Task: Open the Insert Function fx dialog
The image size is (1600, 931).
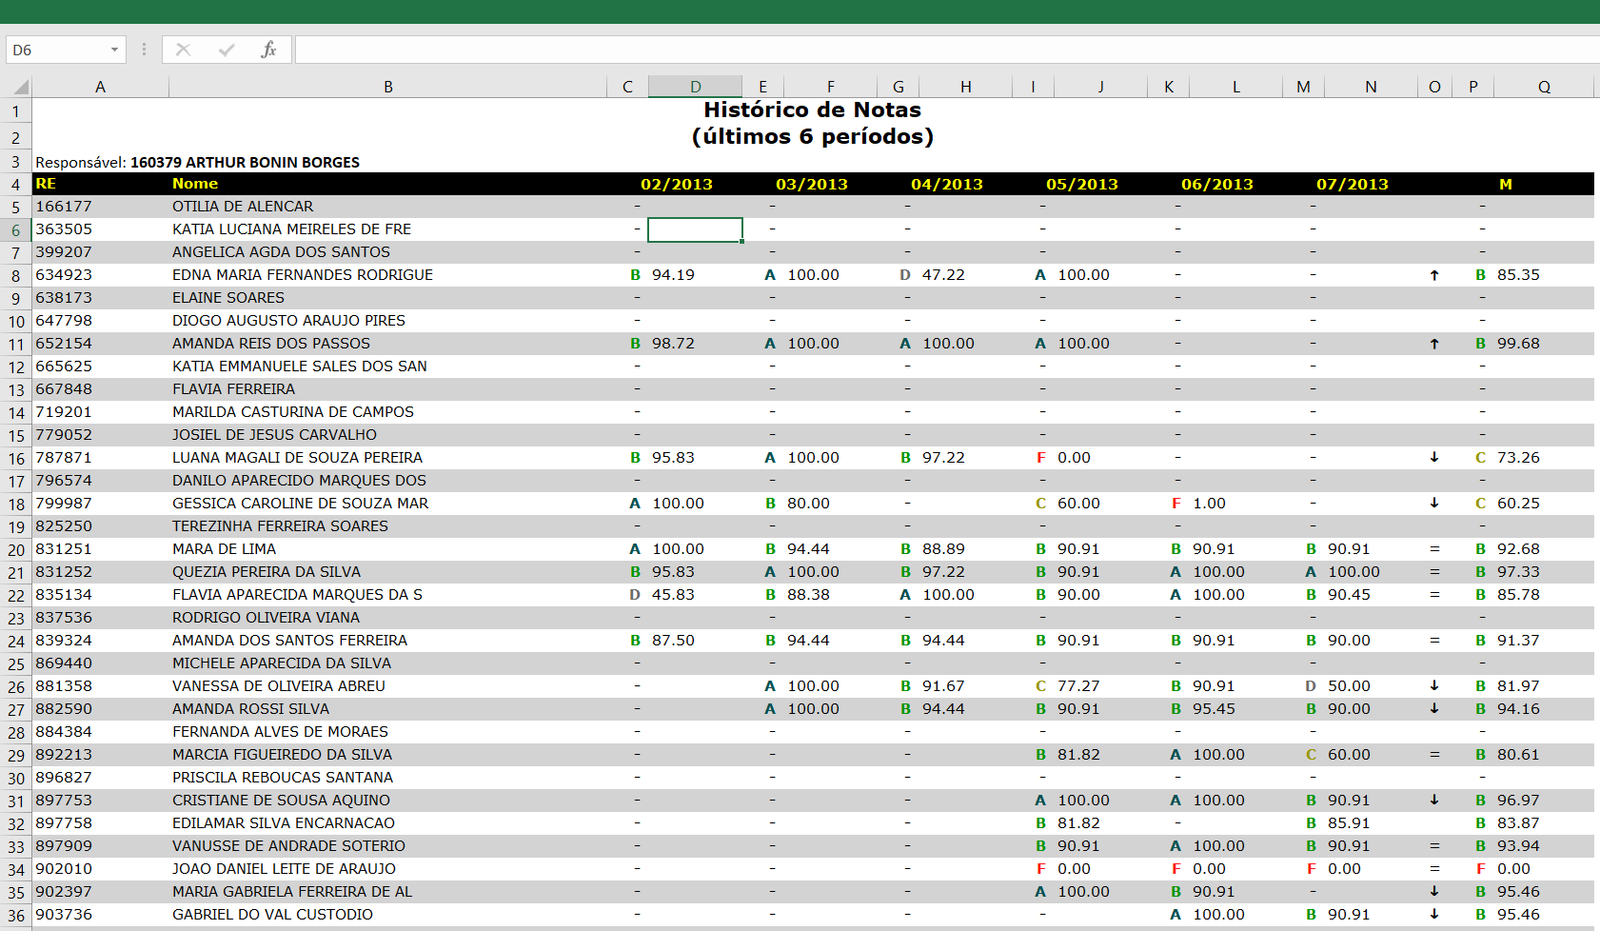Action: (268, 49)
